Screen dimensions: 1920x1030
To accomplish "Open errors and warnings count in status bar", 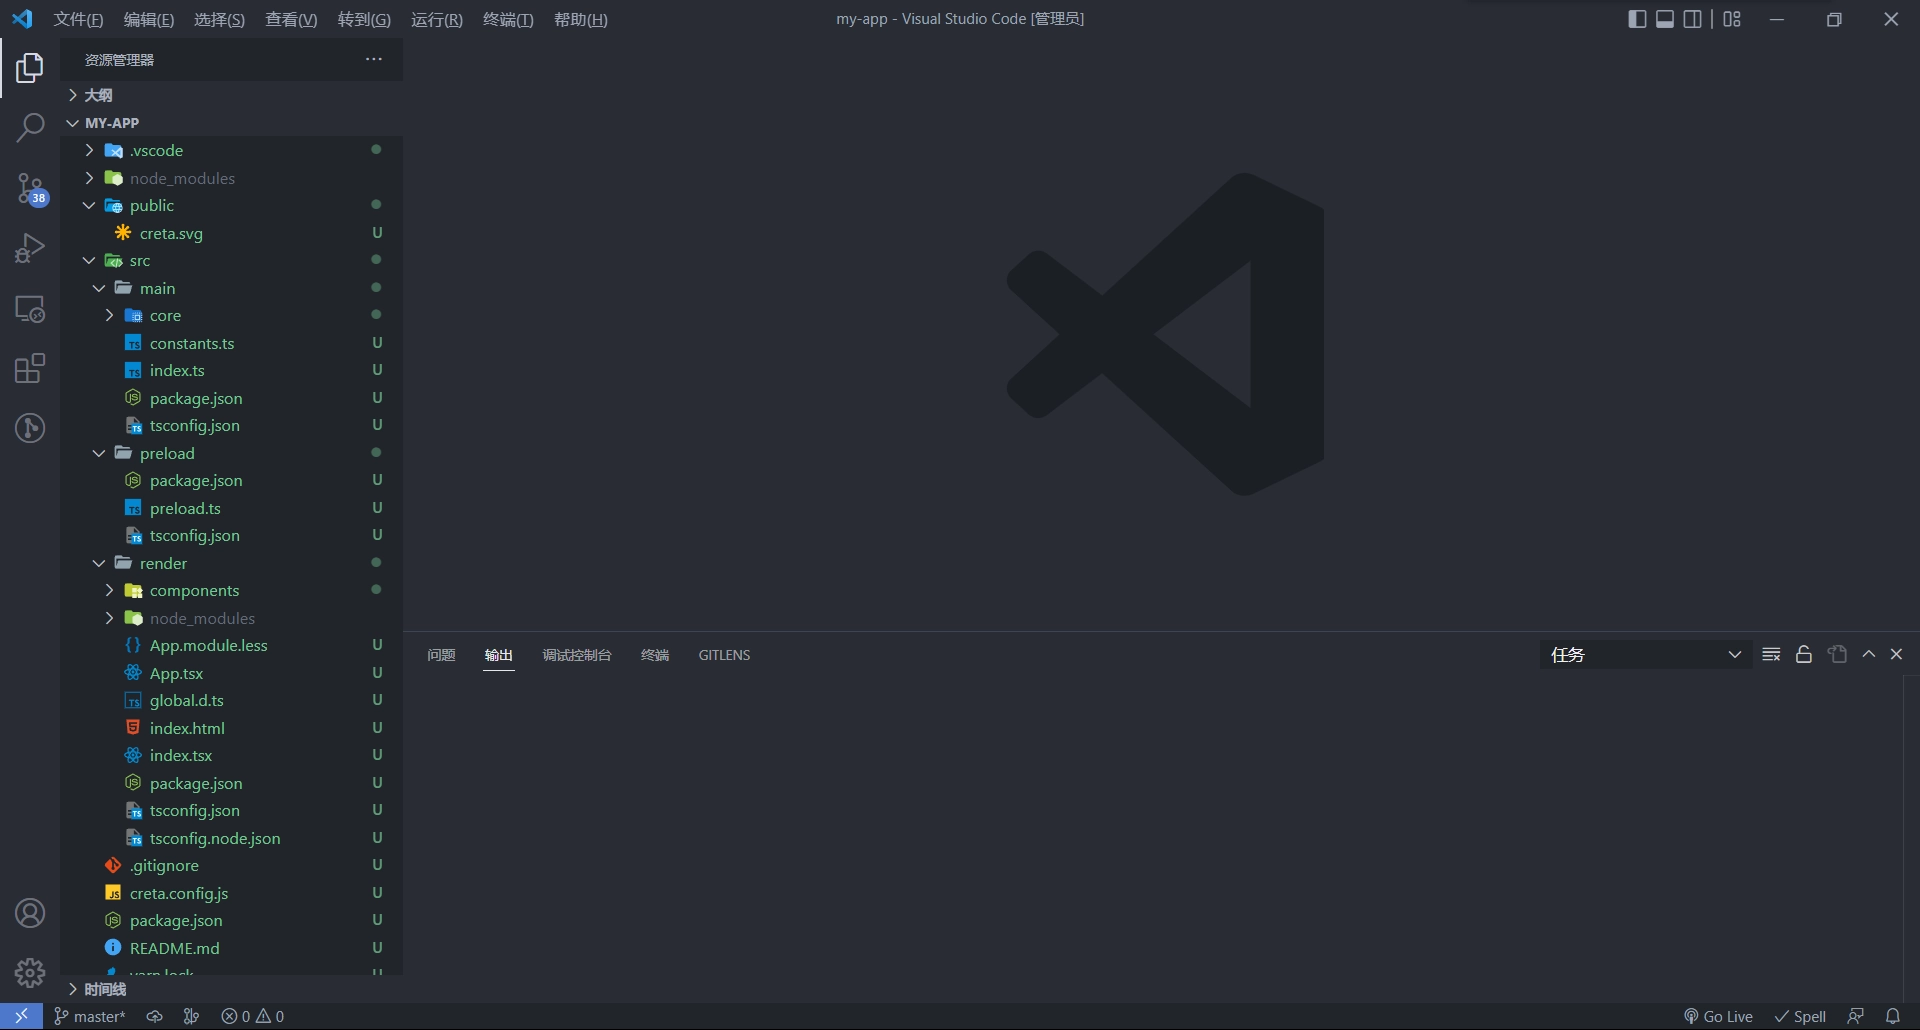I will coord(253,1016).
